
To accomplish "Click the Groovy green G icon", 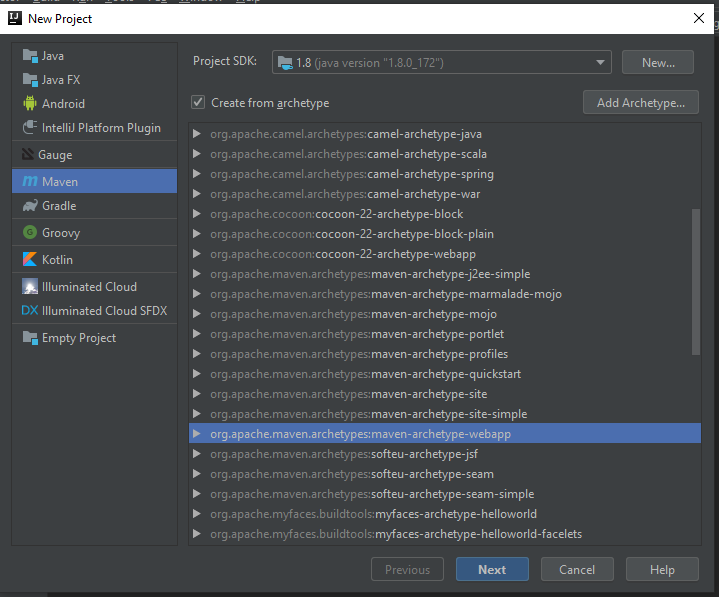I will point(30,232).
